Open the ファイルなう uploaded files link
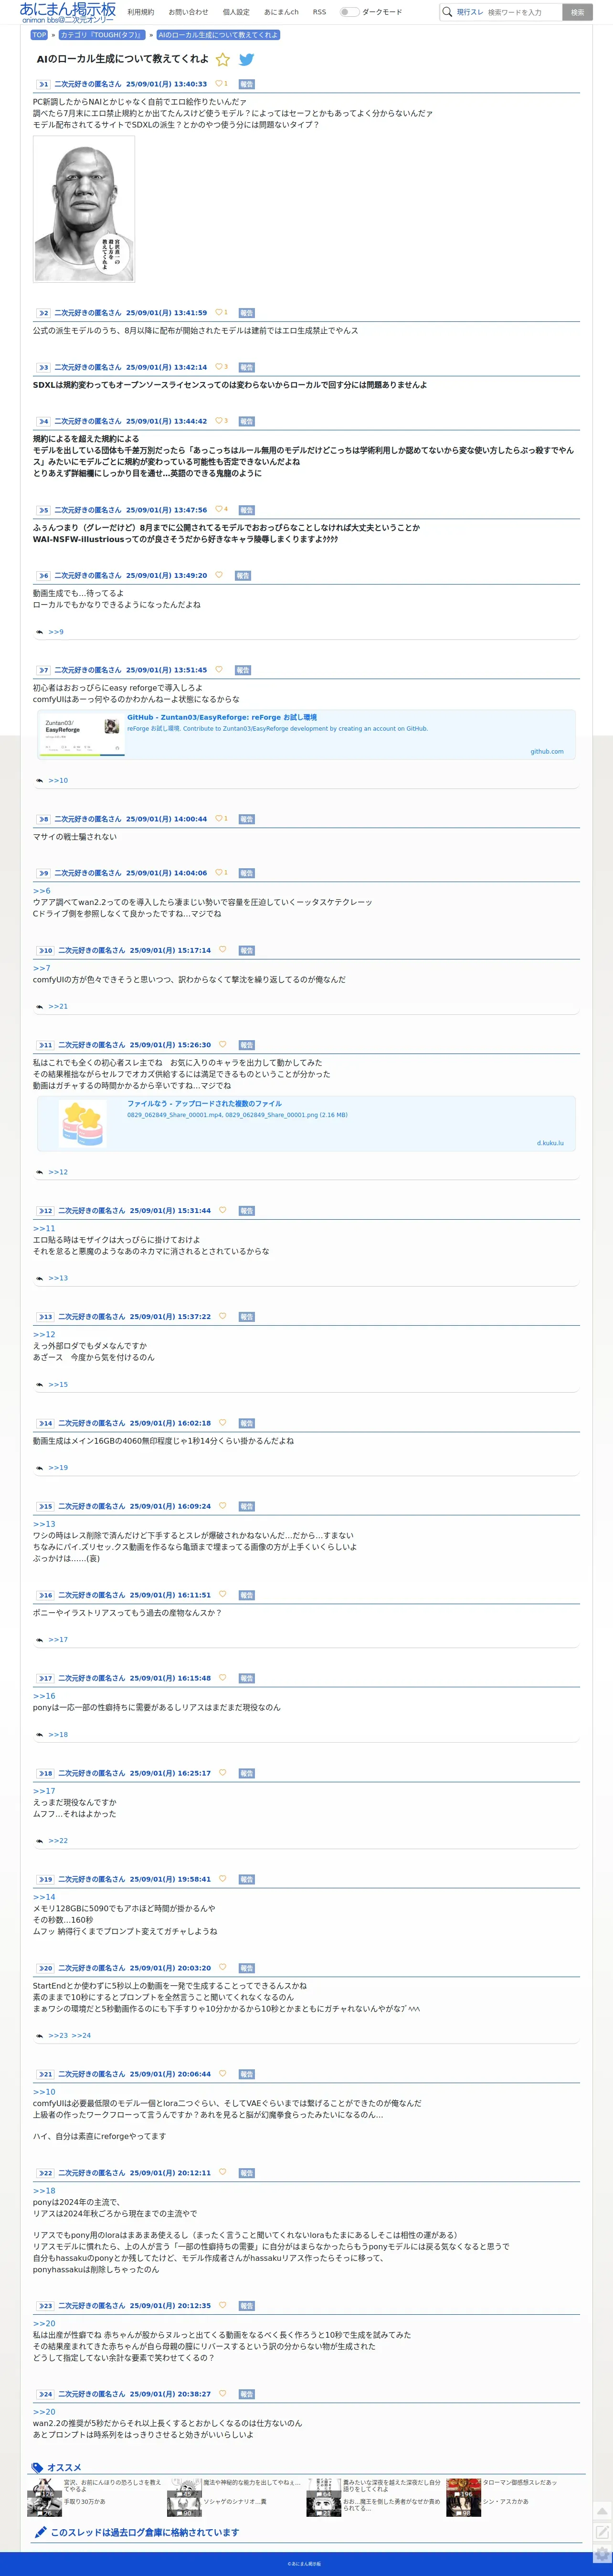613x2576 pixels. (x=204, y=1104)
